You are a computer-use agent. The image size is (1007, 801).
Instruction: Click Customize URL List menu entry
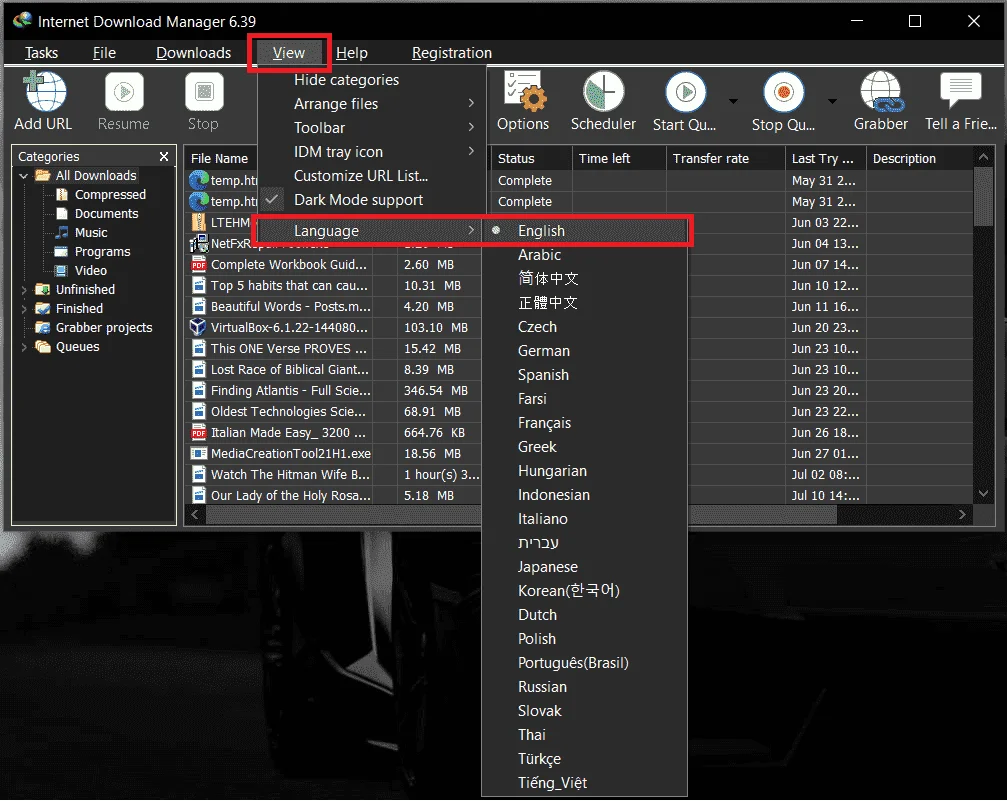pos(371,176)
